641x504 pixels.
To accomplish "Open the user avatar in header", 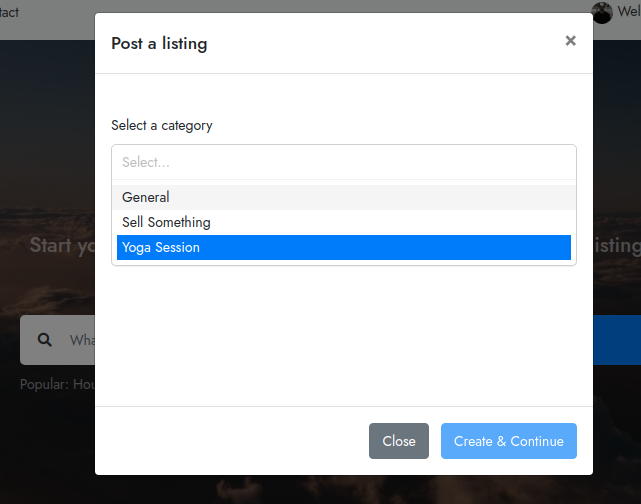I will point(601,12).
